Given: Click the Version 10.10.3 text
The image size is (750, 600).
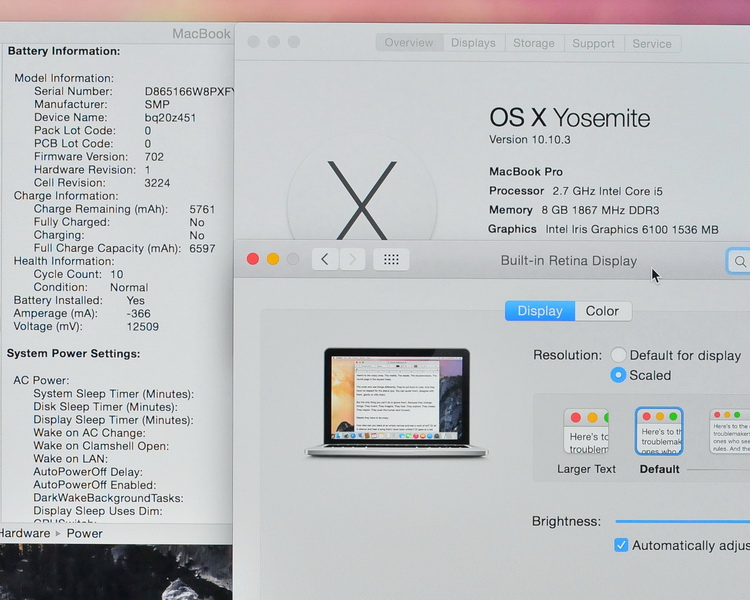Looking at the screenshot, I should (x=529, y=140).
